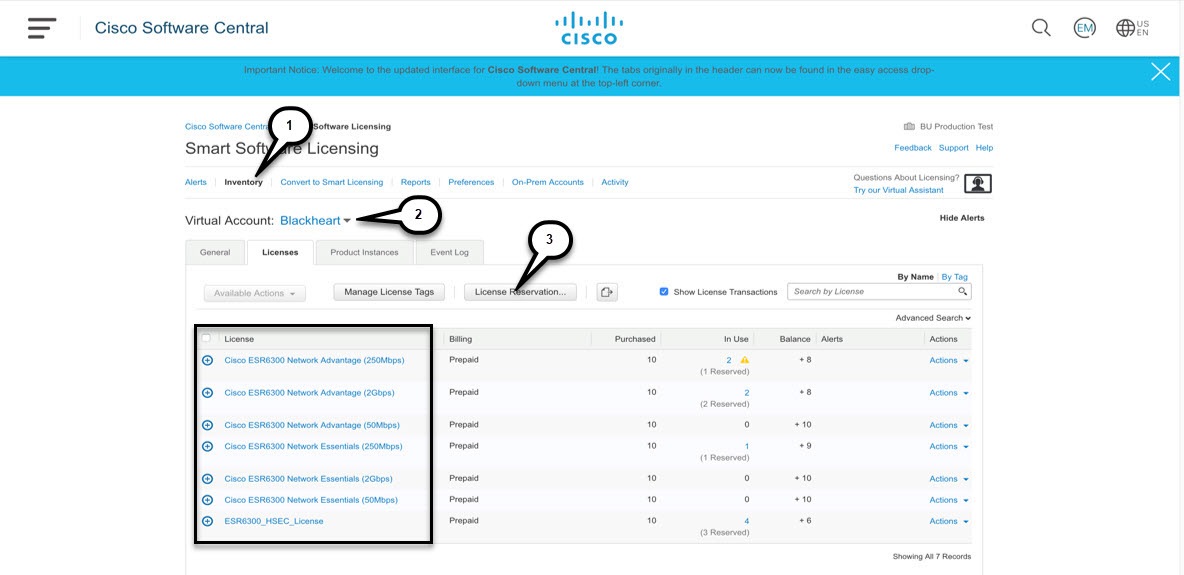This screenshot has height=575, width=1184.
Task: Open the ESR6300_HSEC_License link
Action: (x=273, y=521)
